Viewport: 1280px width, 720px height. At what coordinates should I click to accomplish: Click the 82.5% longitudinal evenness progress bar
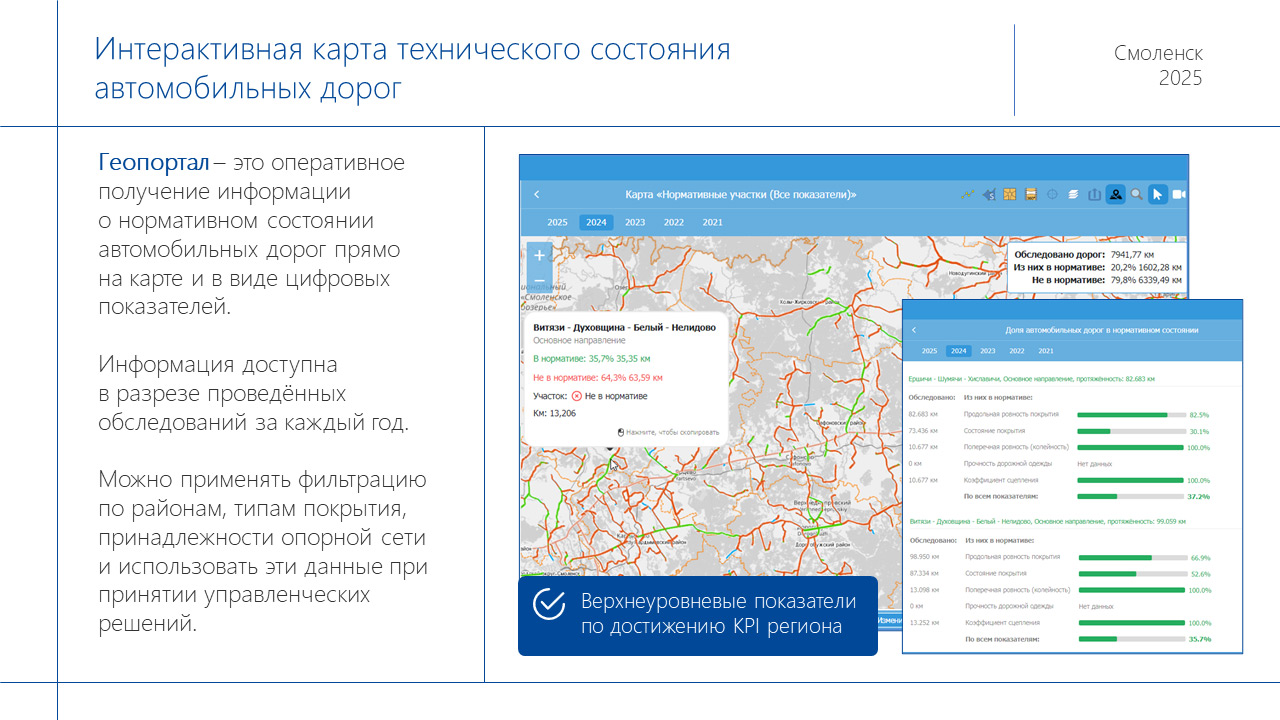[x=1131, y=414]
